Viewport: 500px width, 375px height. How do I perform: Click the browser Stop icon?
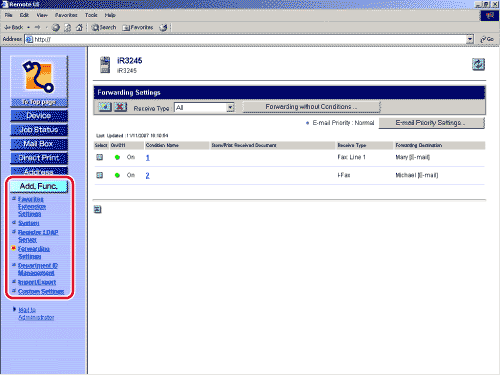tap(56, 28)
